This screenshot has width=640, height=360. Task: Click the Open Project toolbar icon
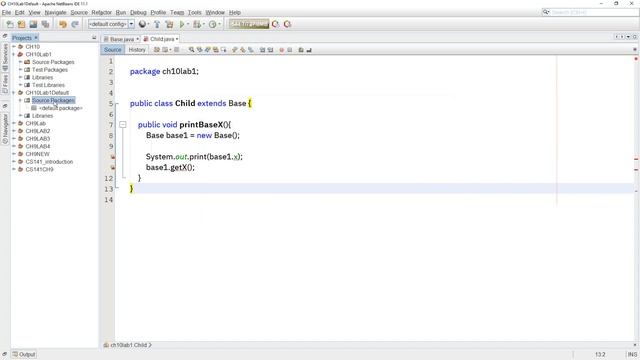pos(33,24)
